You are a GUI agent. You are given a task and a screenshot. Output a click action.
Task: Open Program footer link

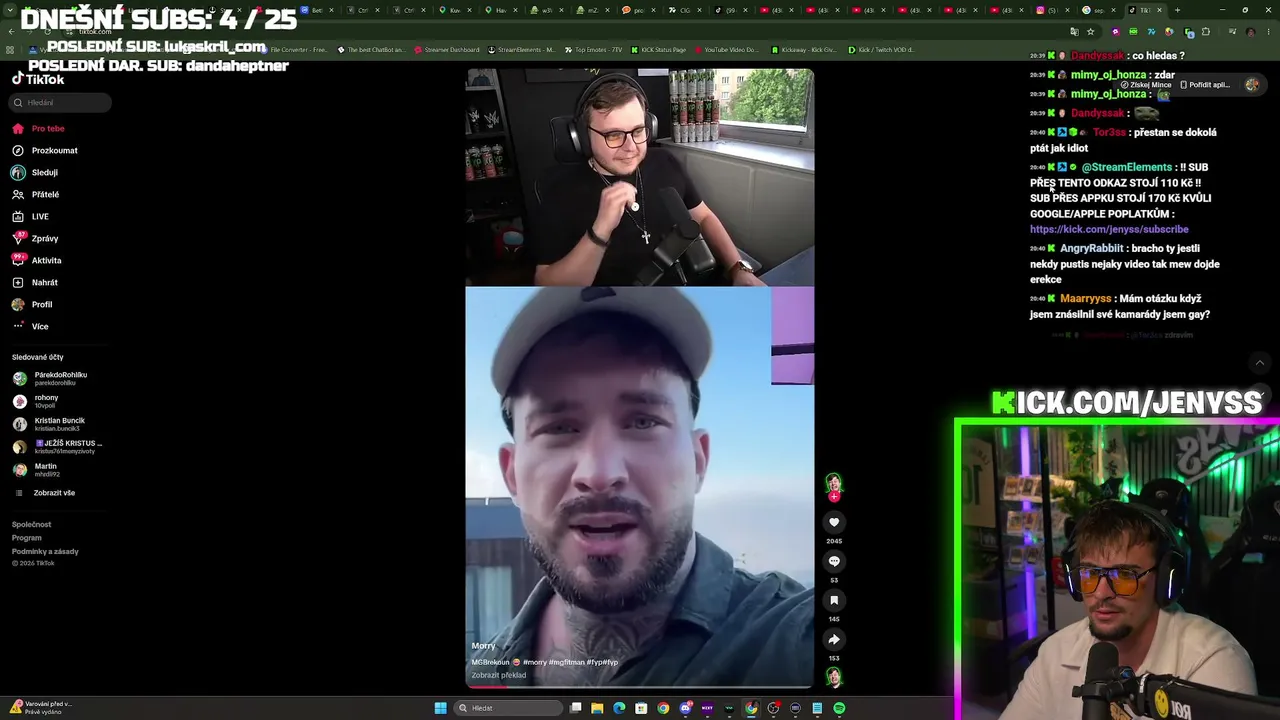27,538
